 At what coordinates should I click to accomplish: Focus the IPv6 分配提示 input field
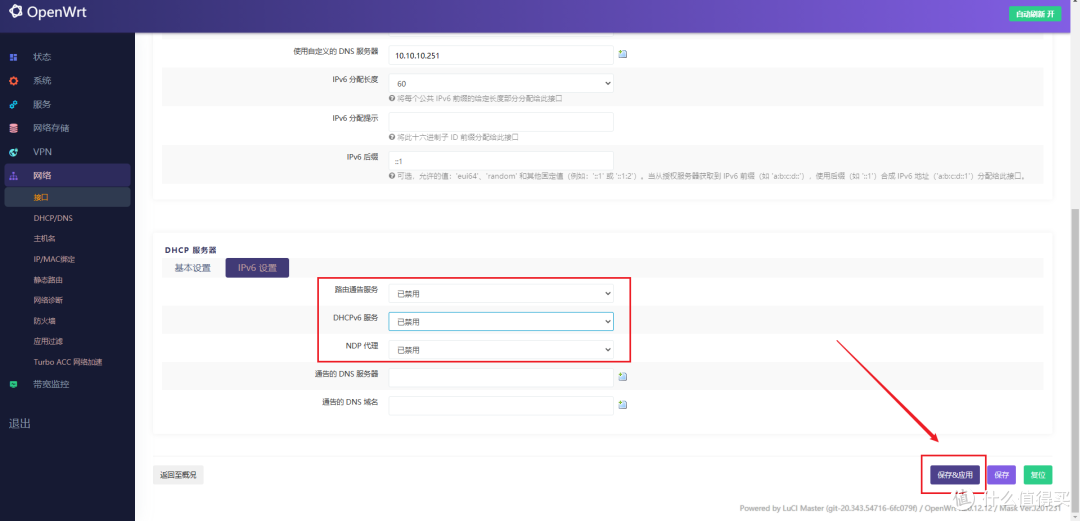pyautogui.click(x=501, y=121)
